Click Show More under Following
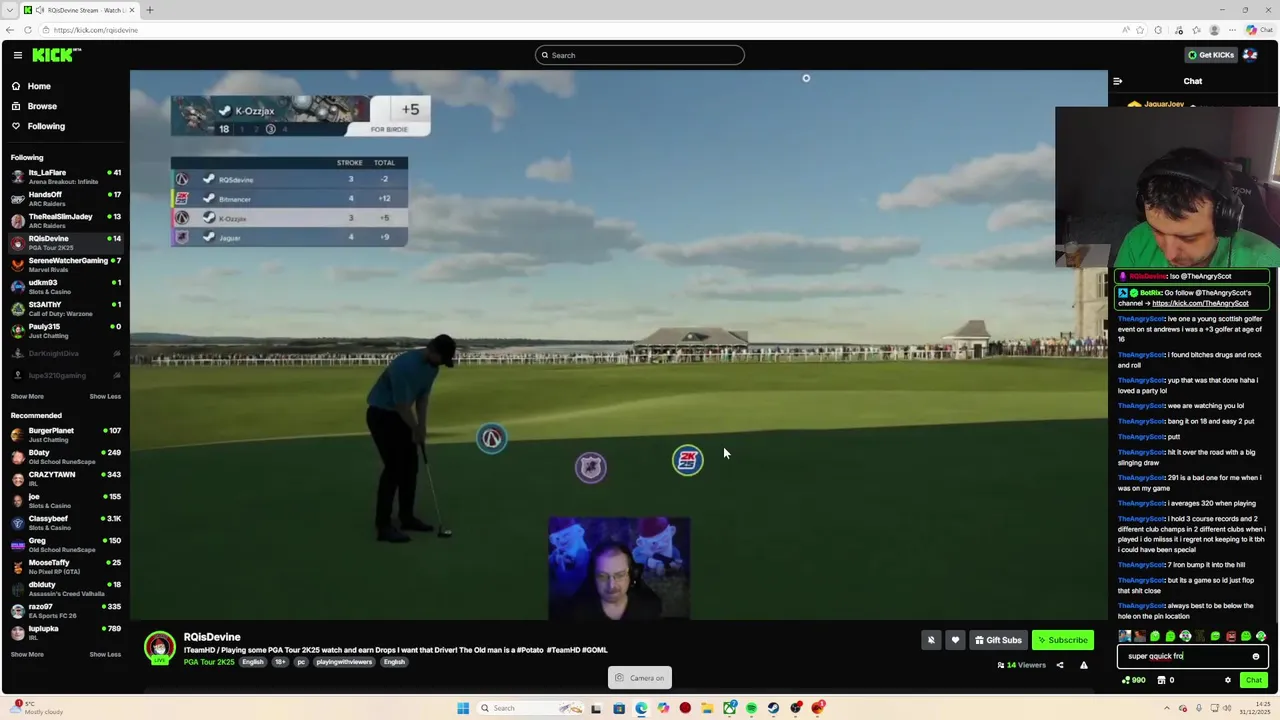1280x720 pixels. (27, 396)
